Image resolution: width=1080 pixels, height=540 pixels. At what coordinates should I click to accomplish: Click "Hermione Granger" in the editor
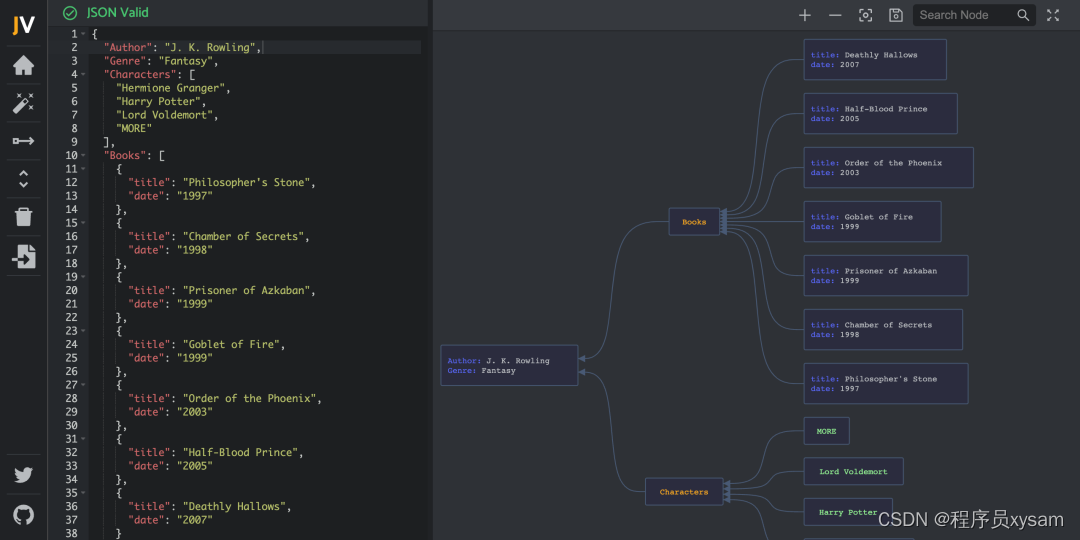171,88
